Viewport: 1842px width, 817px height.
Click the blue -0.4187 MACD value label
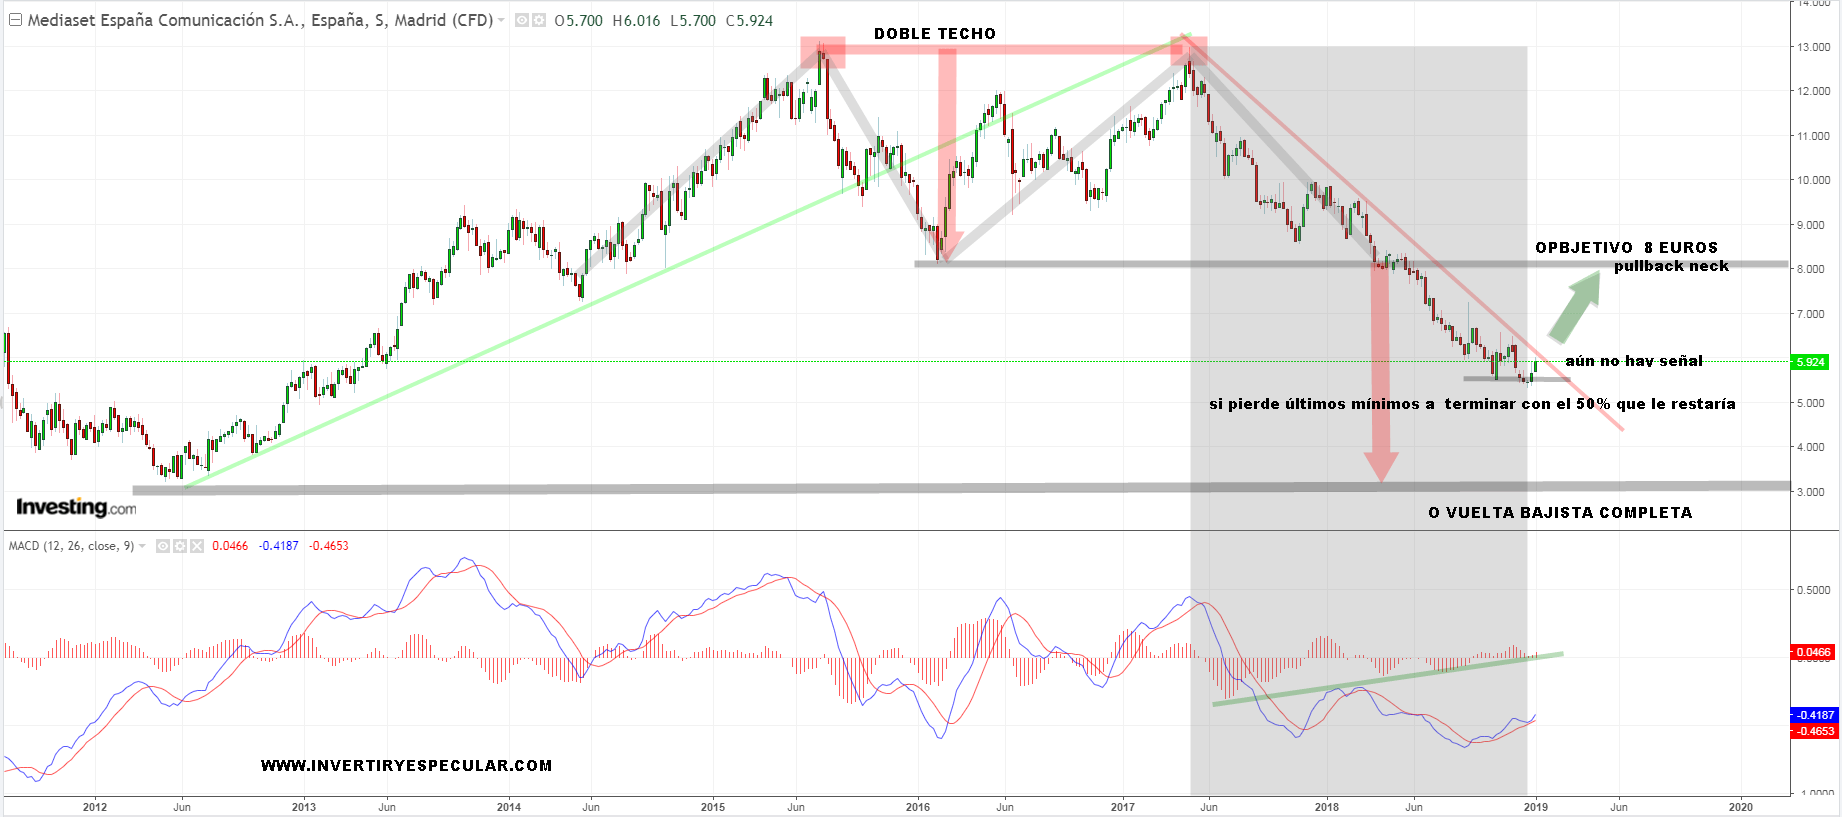point(1812,715)
